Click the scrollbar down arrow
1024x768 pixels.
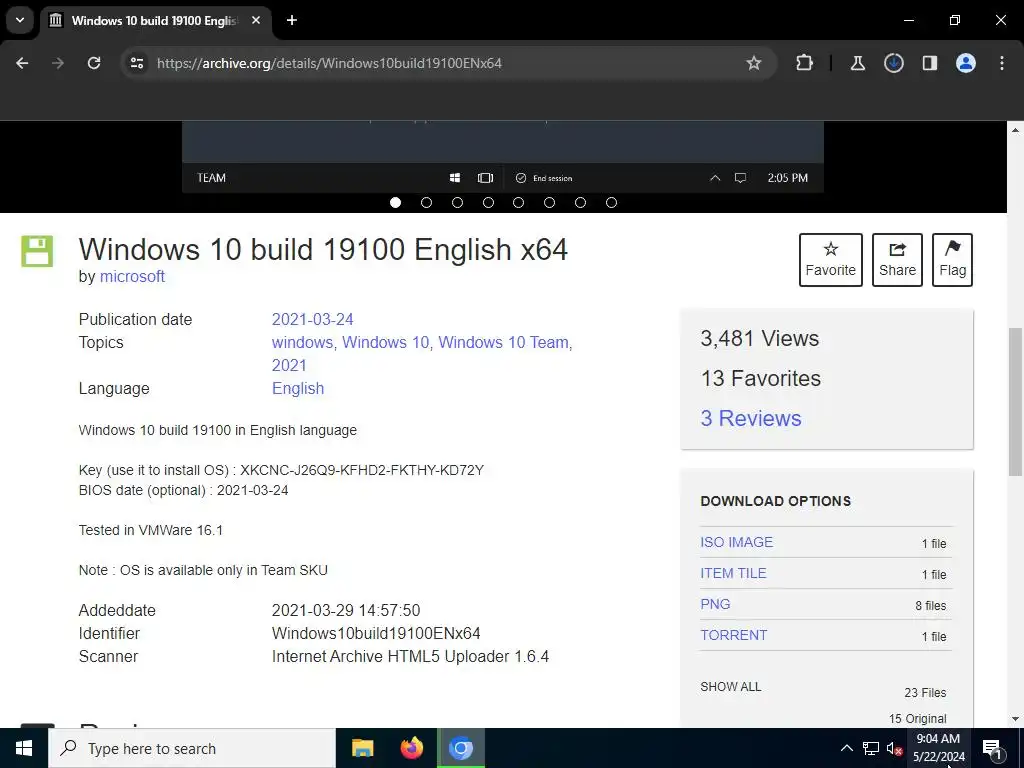click(x=1015, y=719)
